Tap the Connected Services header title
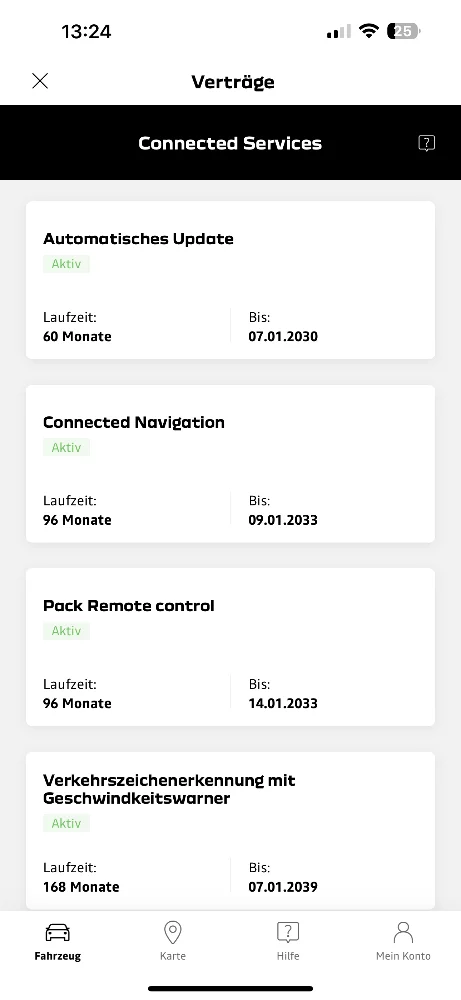 [230, 143]
